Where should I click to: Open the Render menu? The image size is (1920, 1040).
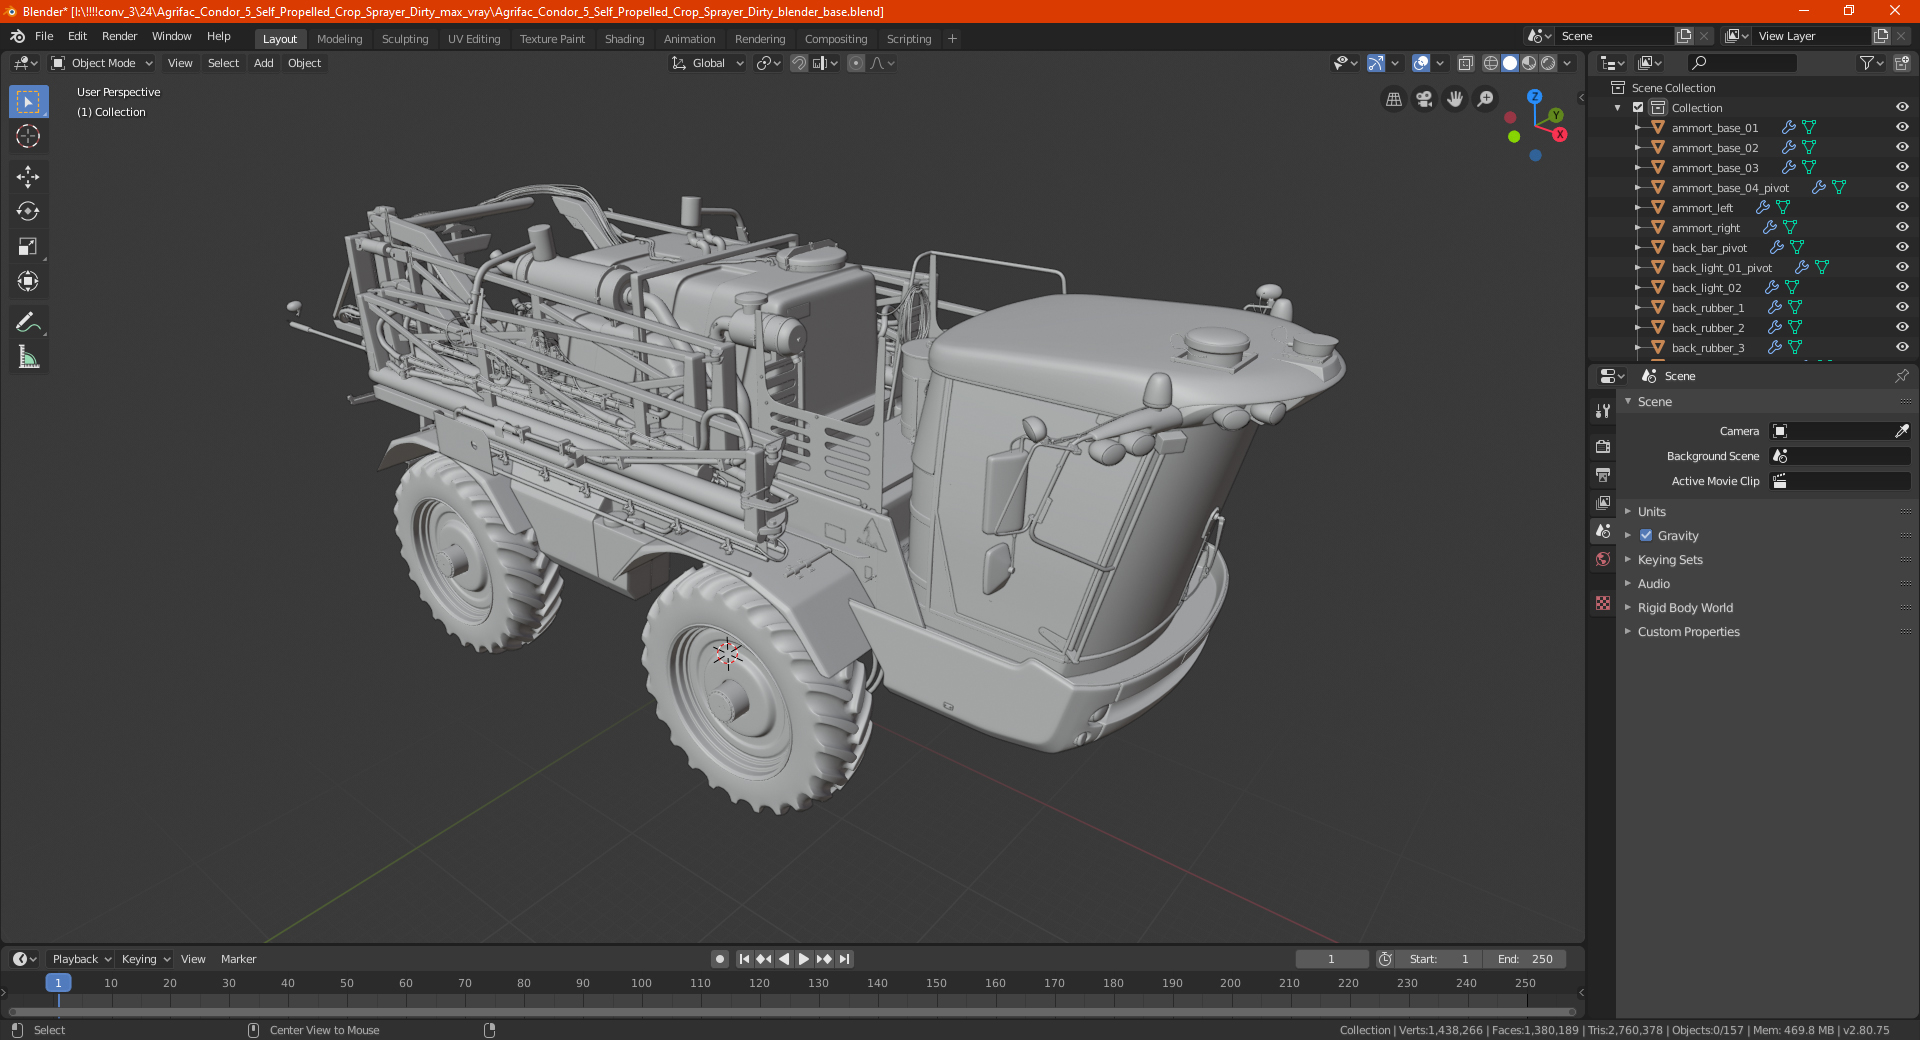(119, 36)
